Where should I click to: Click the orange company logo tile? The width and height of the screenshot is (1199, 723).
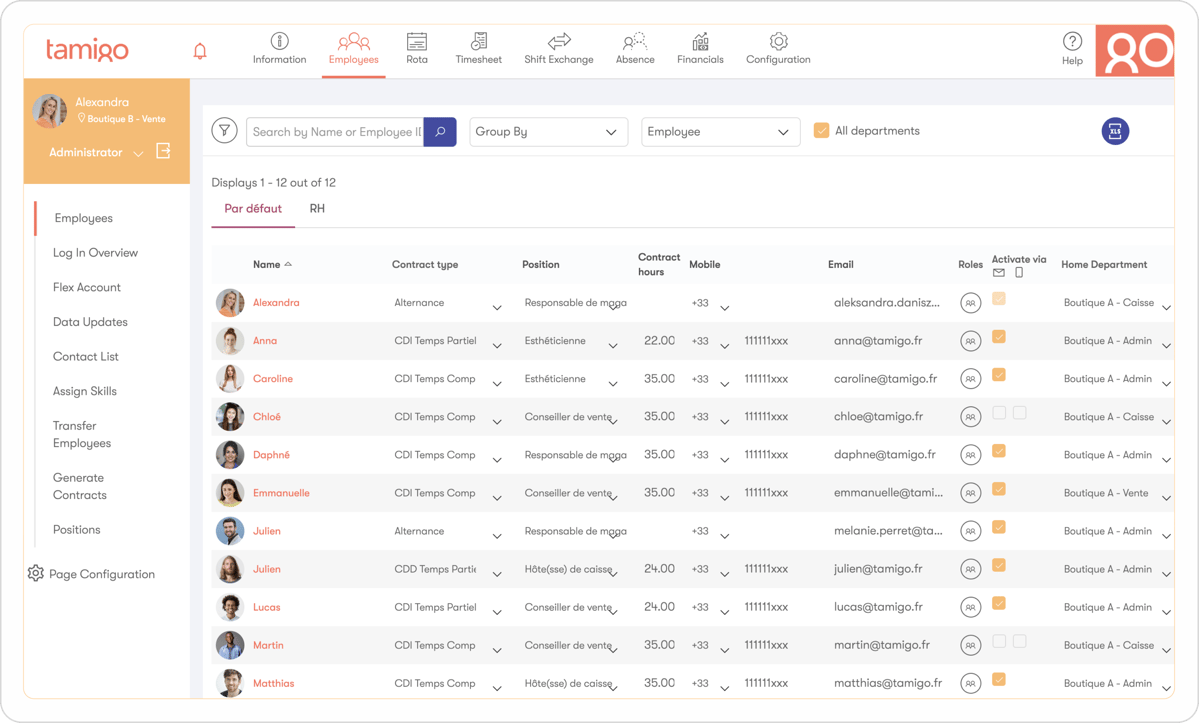pyautogui.click(x=1135, y=50)
